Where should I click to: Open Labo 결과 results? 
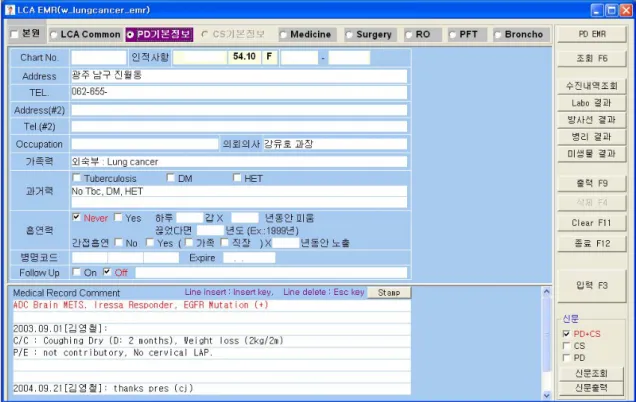[591, 103]
